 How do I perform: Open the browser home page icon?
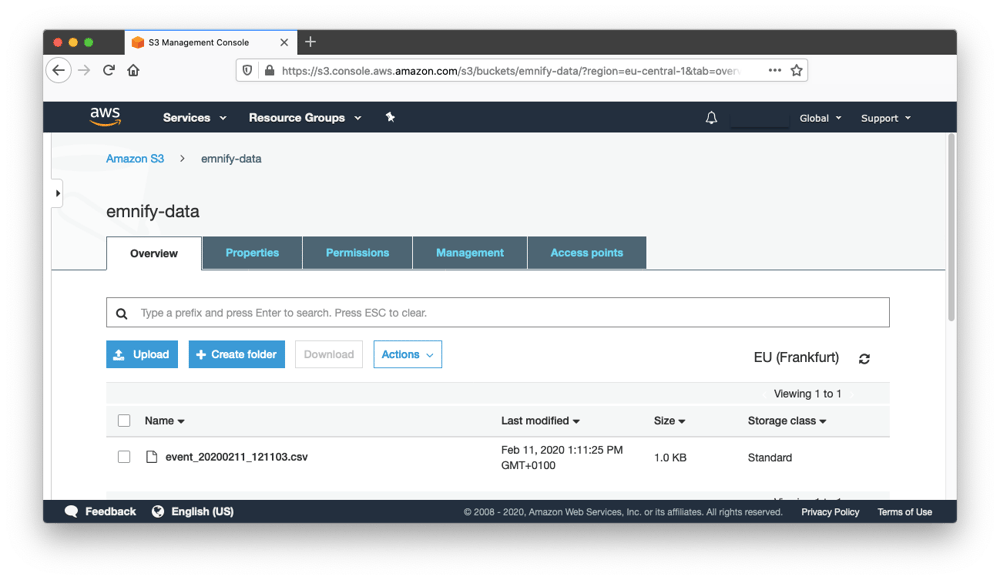click(x=133, y=70)
